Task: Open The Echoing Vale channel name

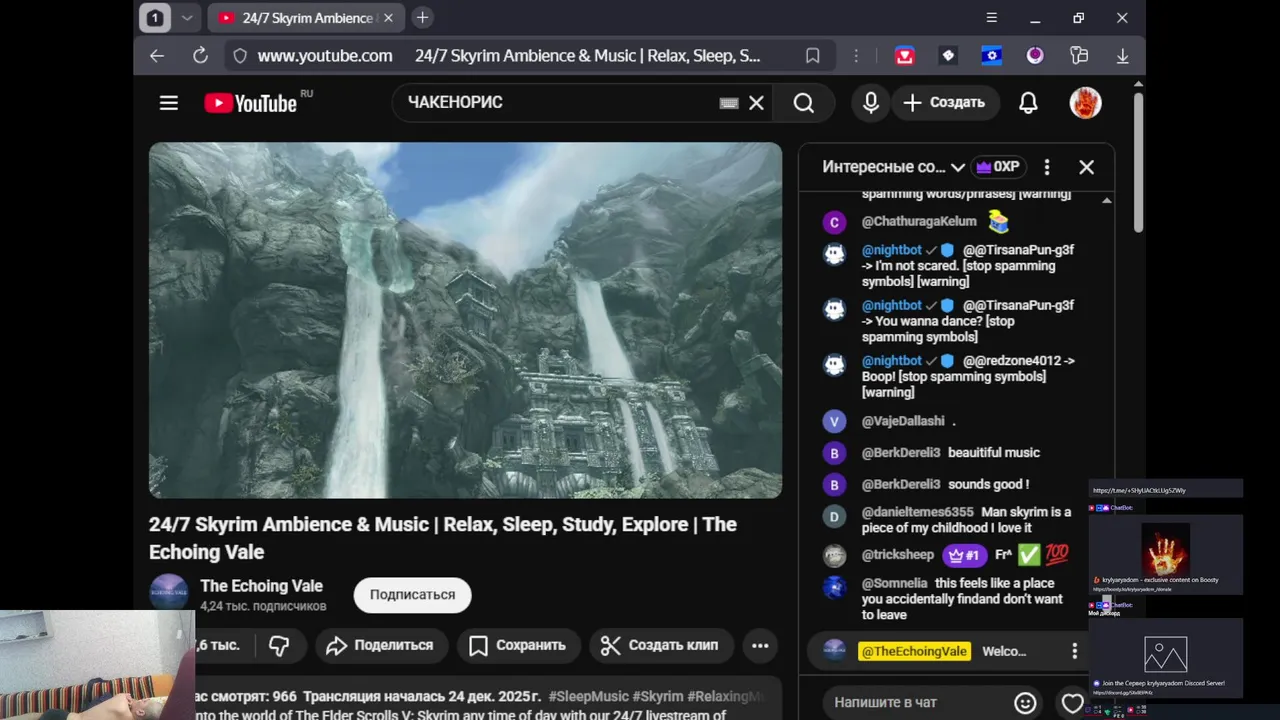Action: pos(261,586)
